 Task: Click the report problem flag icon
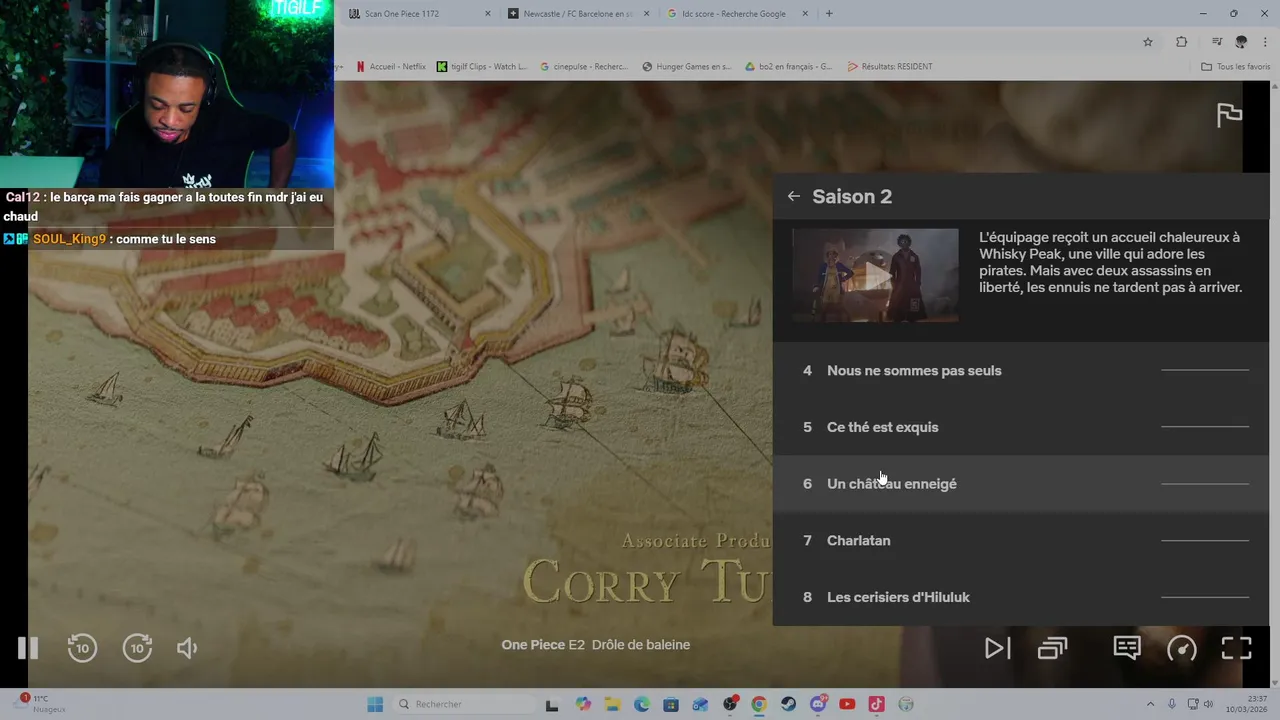click(x=1229, y=115)
